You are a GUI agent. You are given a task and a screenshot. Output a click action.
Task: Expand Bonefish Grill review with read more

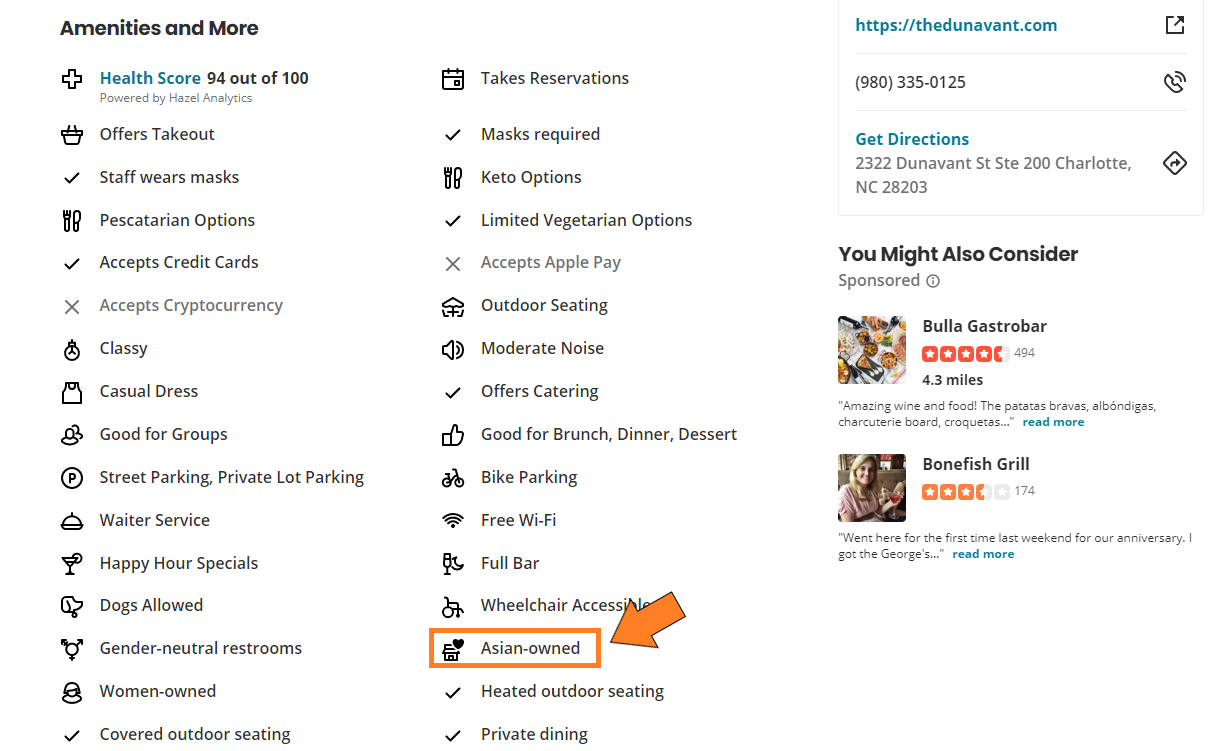tap(983, 554)
